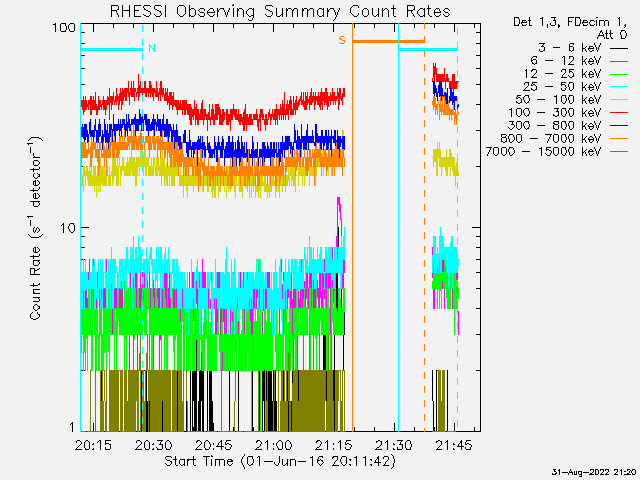Click the magenta line swatch for 6 - 12 keV
Image resolution: width=640 pixels, height=480 pixels.
pyautogui.click(x=619, y=62)
